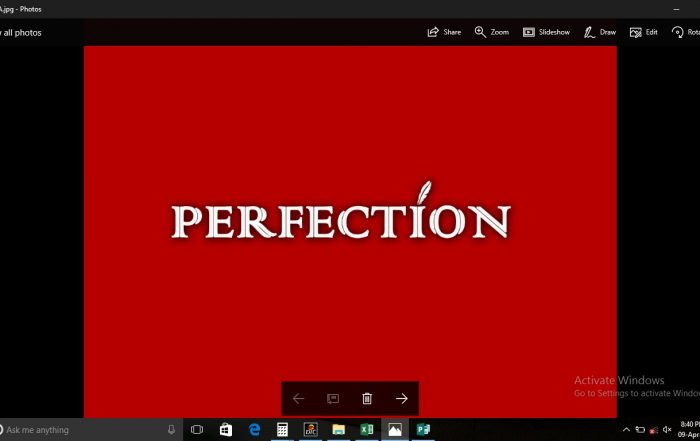Image resolution: width=700 pixels, height=441 pixels.
Task: Go to the next photo arrow
Action: [x=401, y=398]
